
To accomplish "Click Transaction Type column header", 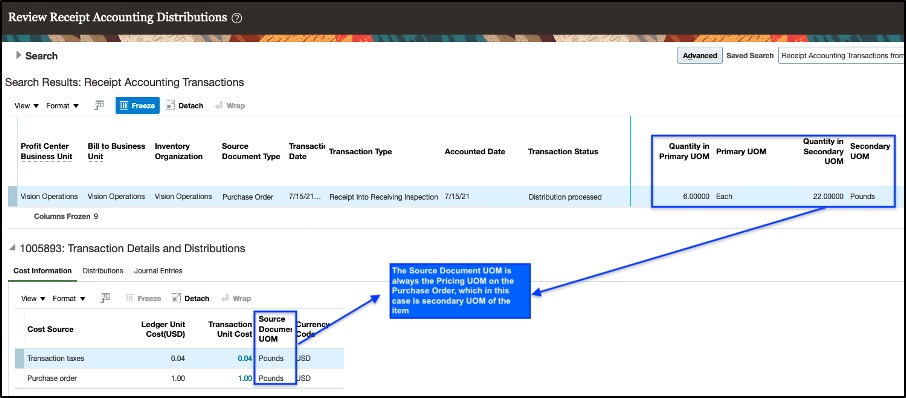I will click(361, 151).
